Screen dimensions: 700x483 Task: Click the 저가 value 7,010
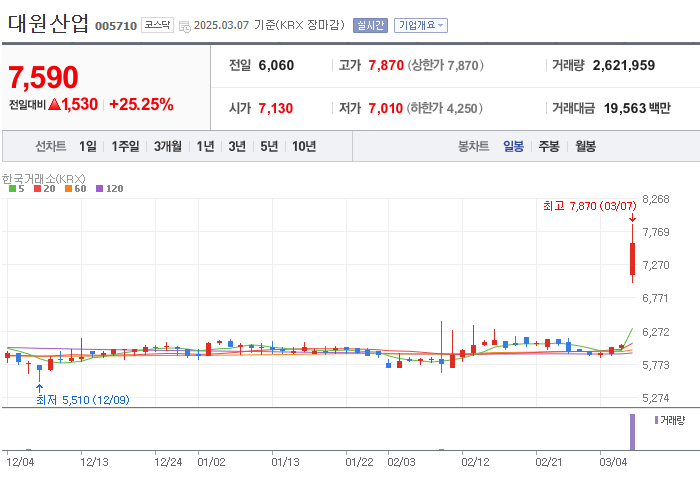pos(386,108)
